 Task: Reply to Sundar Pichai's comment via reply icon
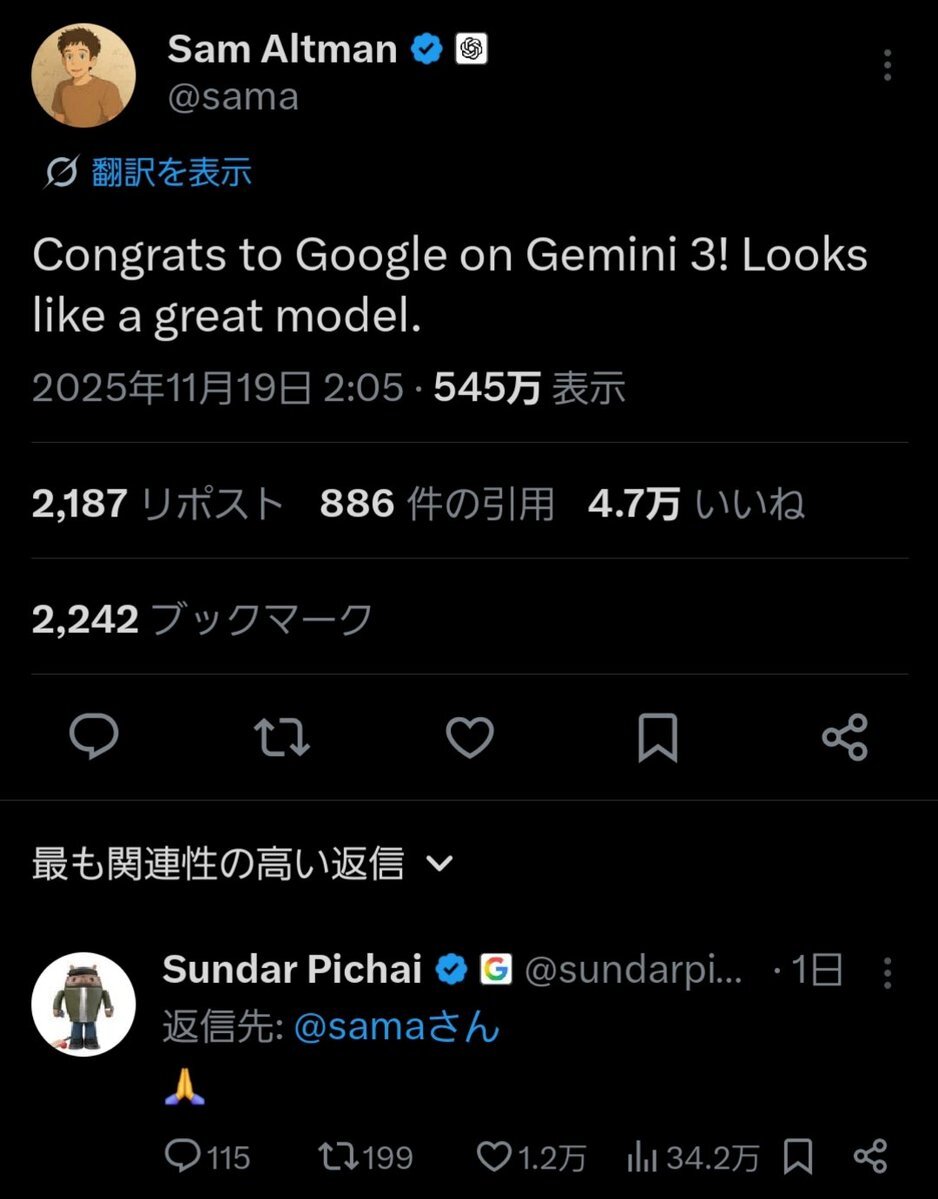[183, 1157]
